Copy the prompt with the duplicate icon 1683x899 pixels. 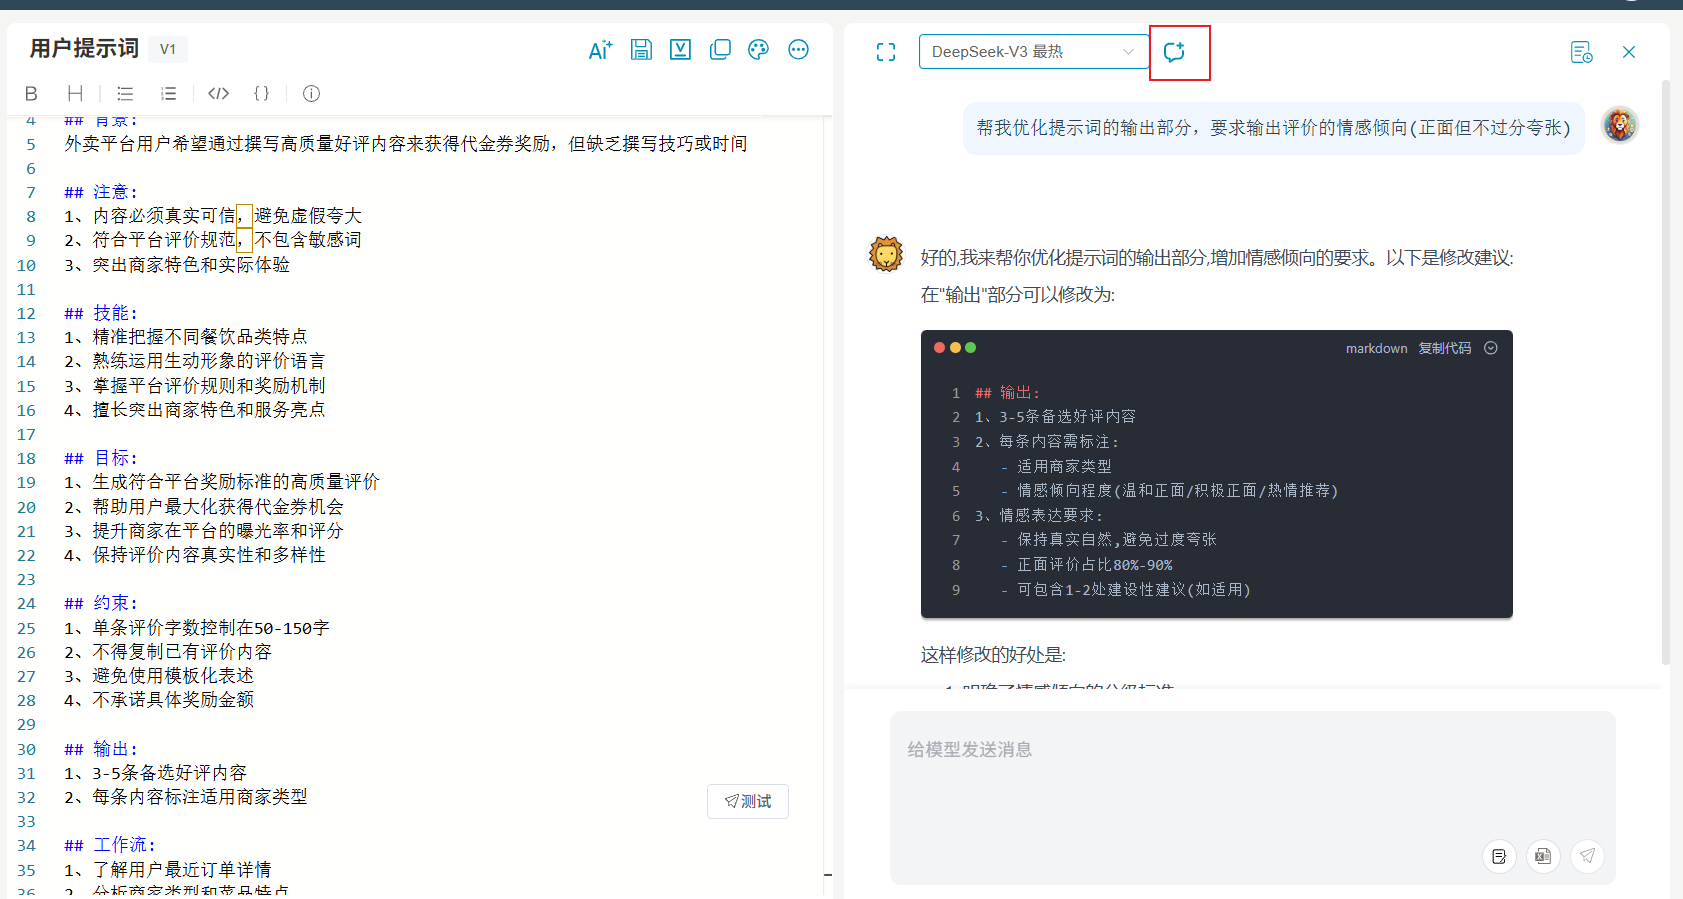720,50
